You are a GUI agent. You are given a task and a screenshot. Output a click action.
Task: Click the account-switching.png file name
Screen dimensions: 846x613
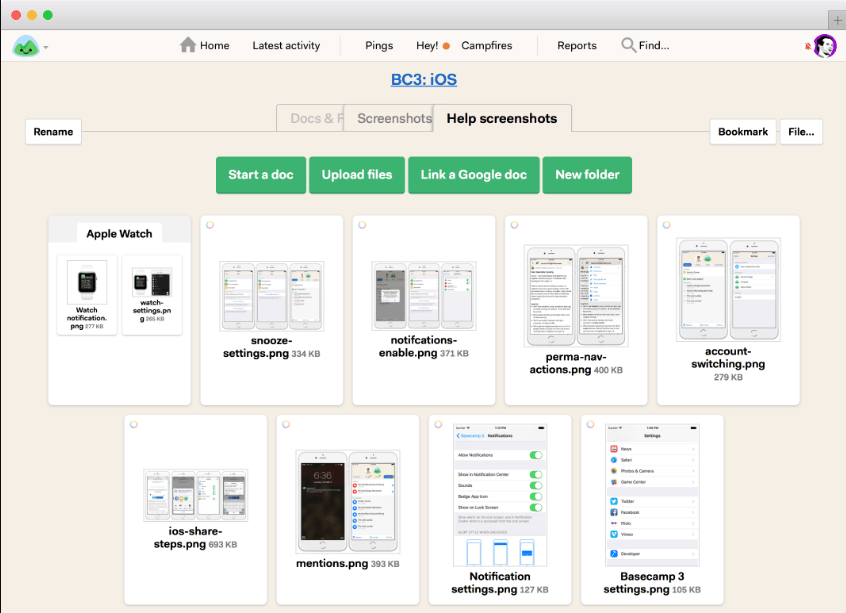[x=728, y=358]
